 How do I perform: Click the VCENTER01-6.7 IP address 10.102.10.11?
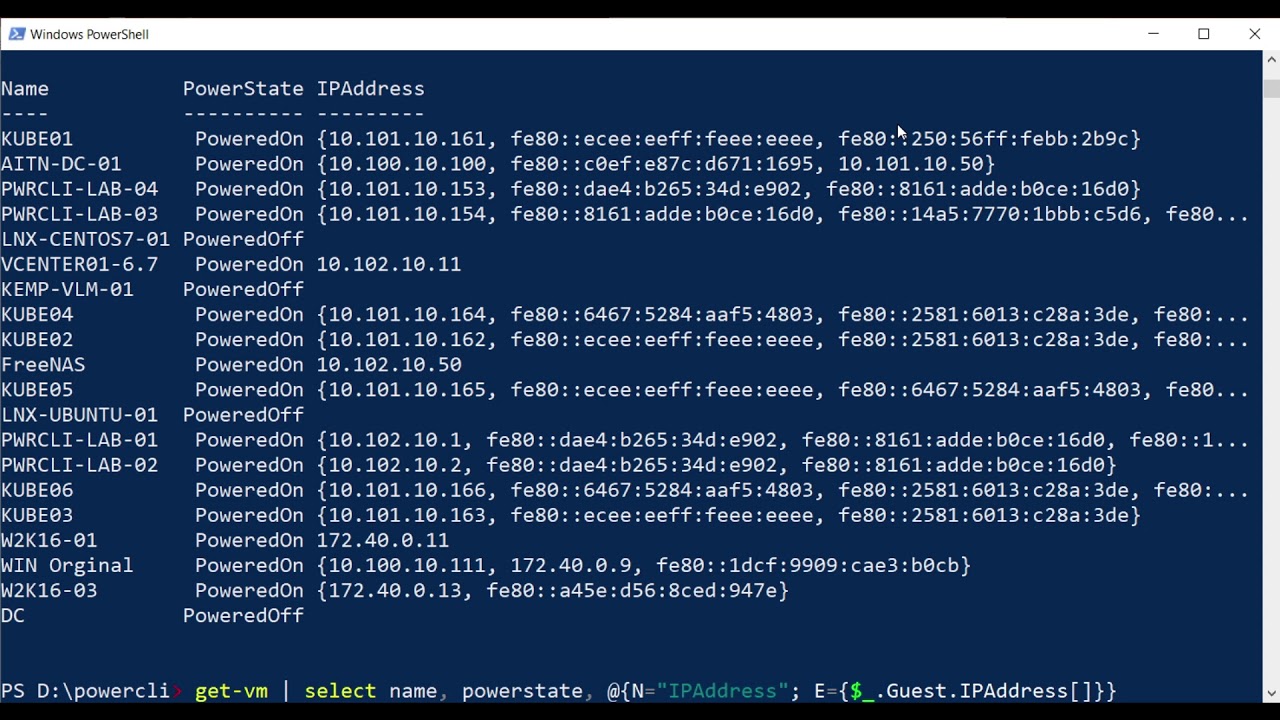click(x=389, y=265)
